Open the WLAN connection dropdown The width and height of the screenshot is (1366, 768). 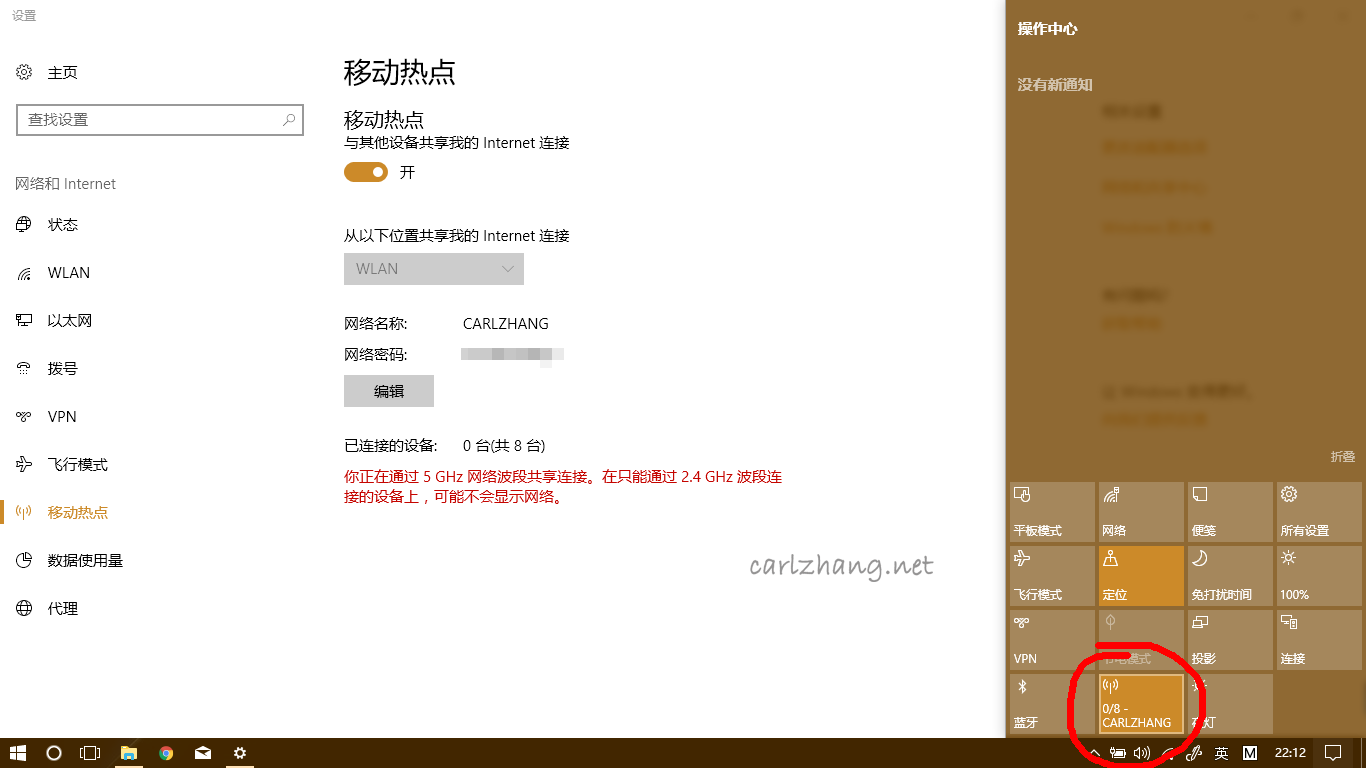[x=433, y=268]
